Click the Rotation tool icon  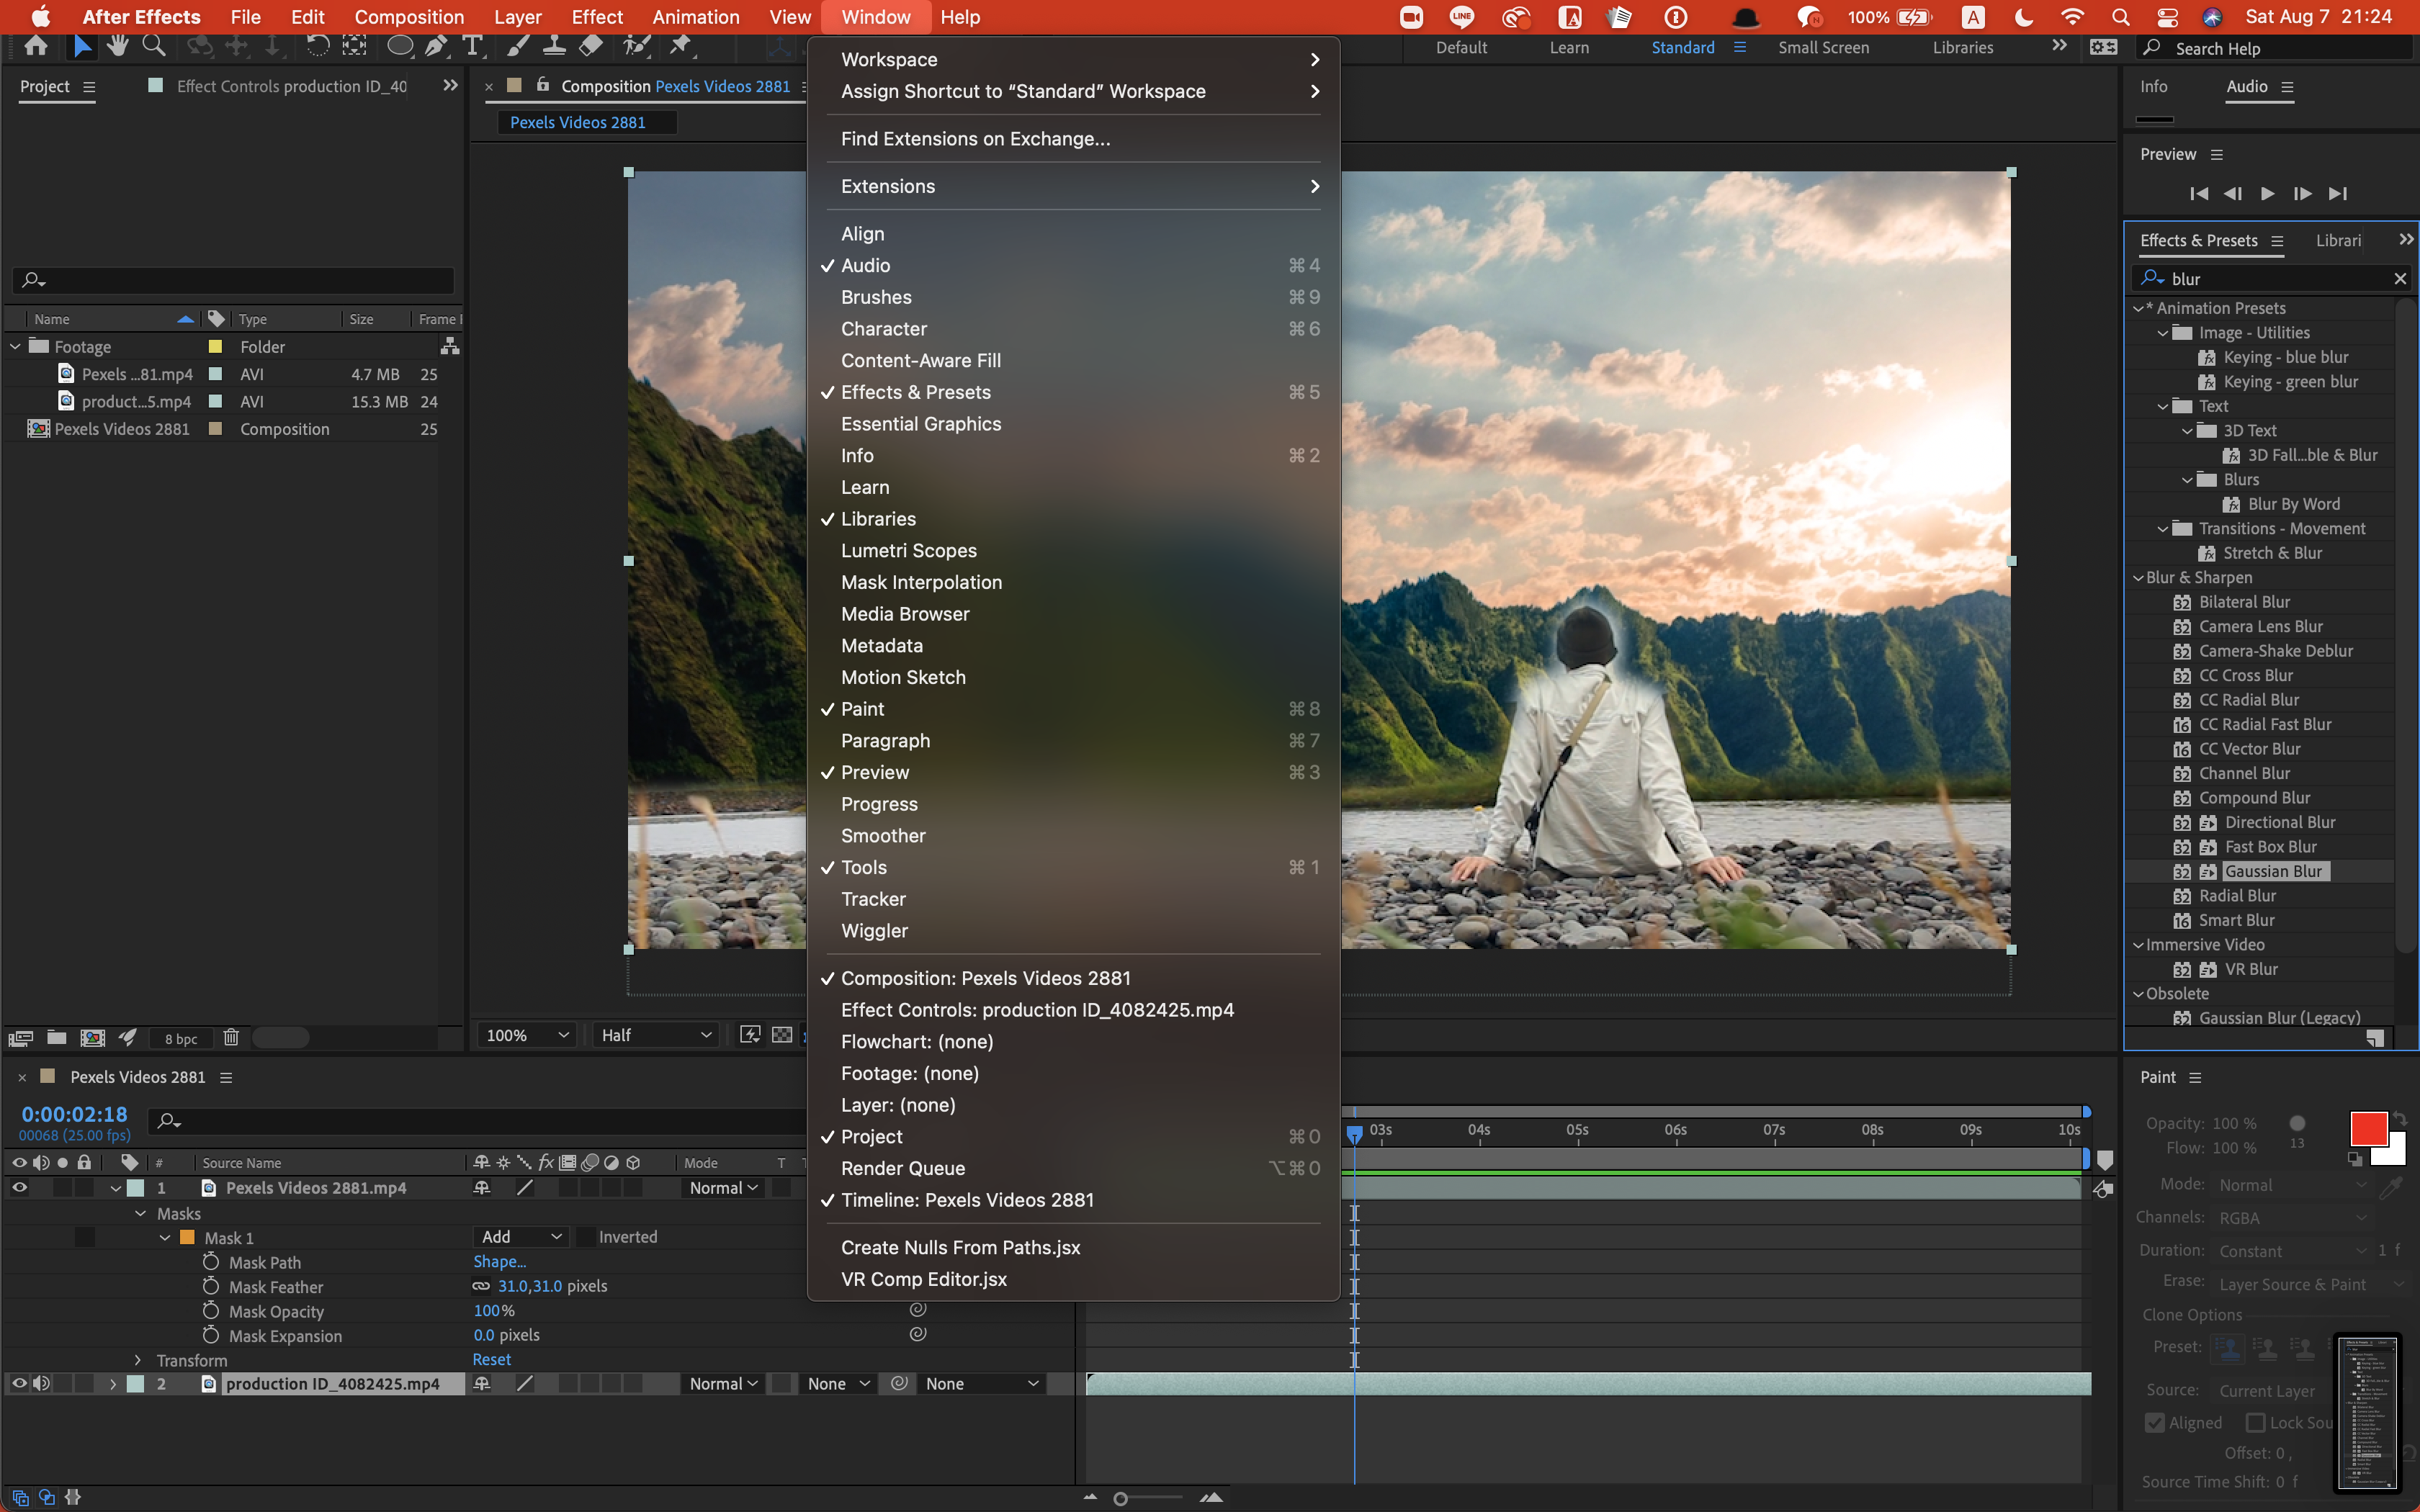(317, 45)
